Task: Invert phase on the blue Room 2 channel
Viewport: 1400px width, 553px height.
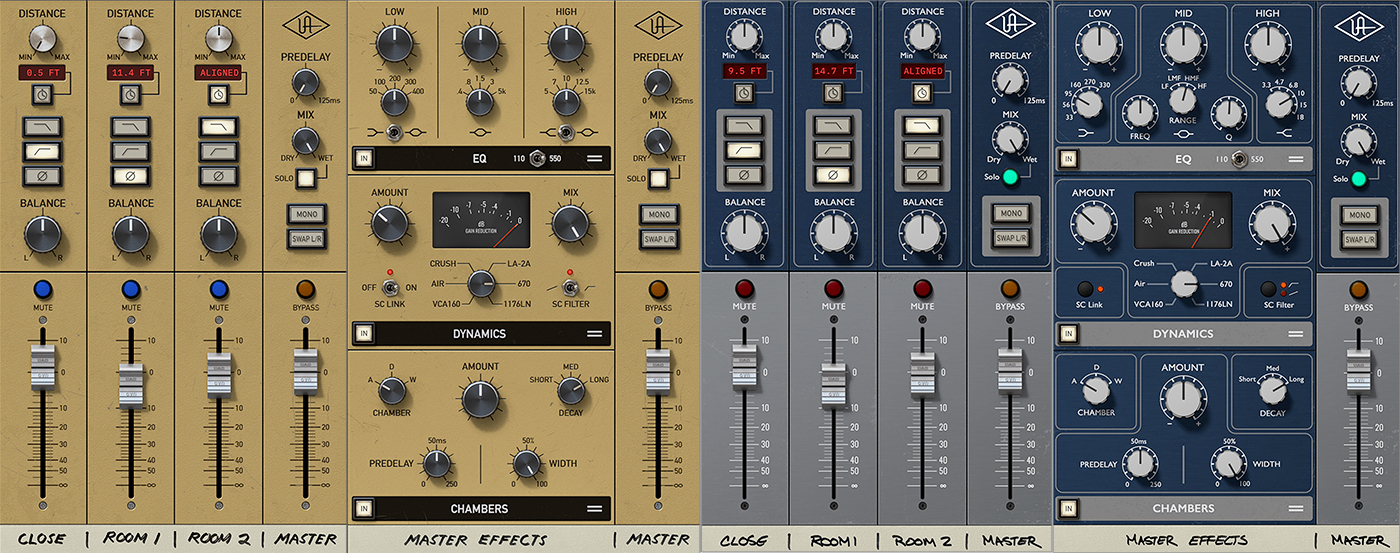Action: click(922, 176)
